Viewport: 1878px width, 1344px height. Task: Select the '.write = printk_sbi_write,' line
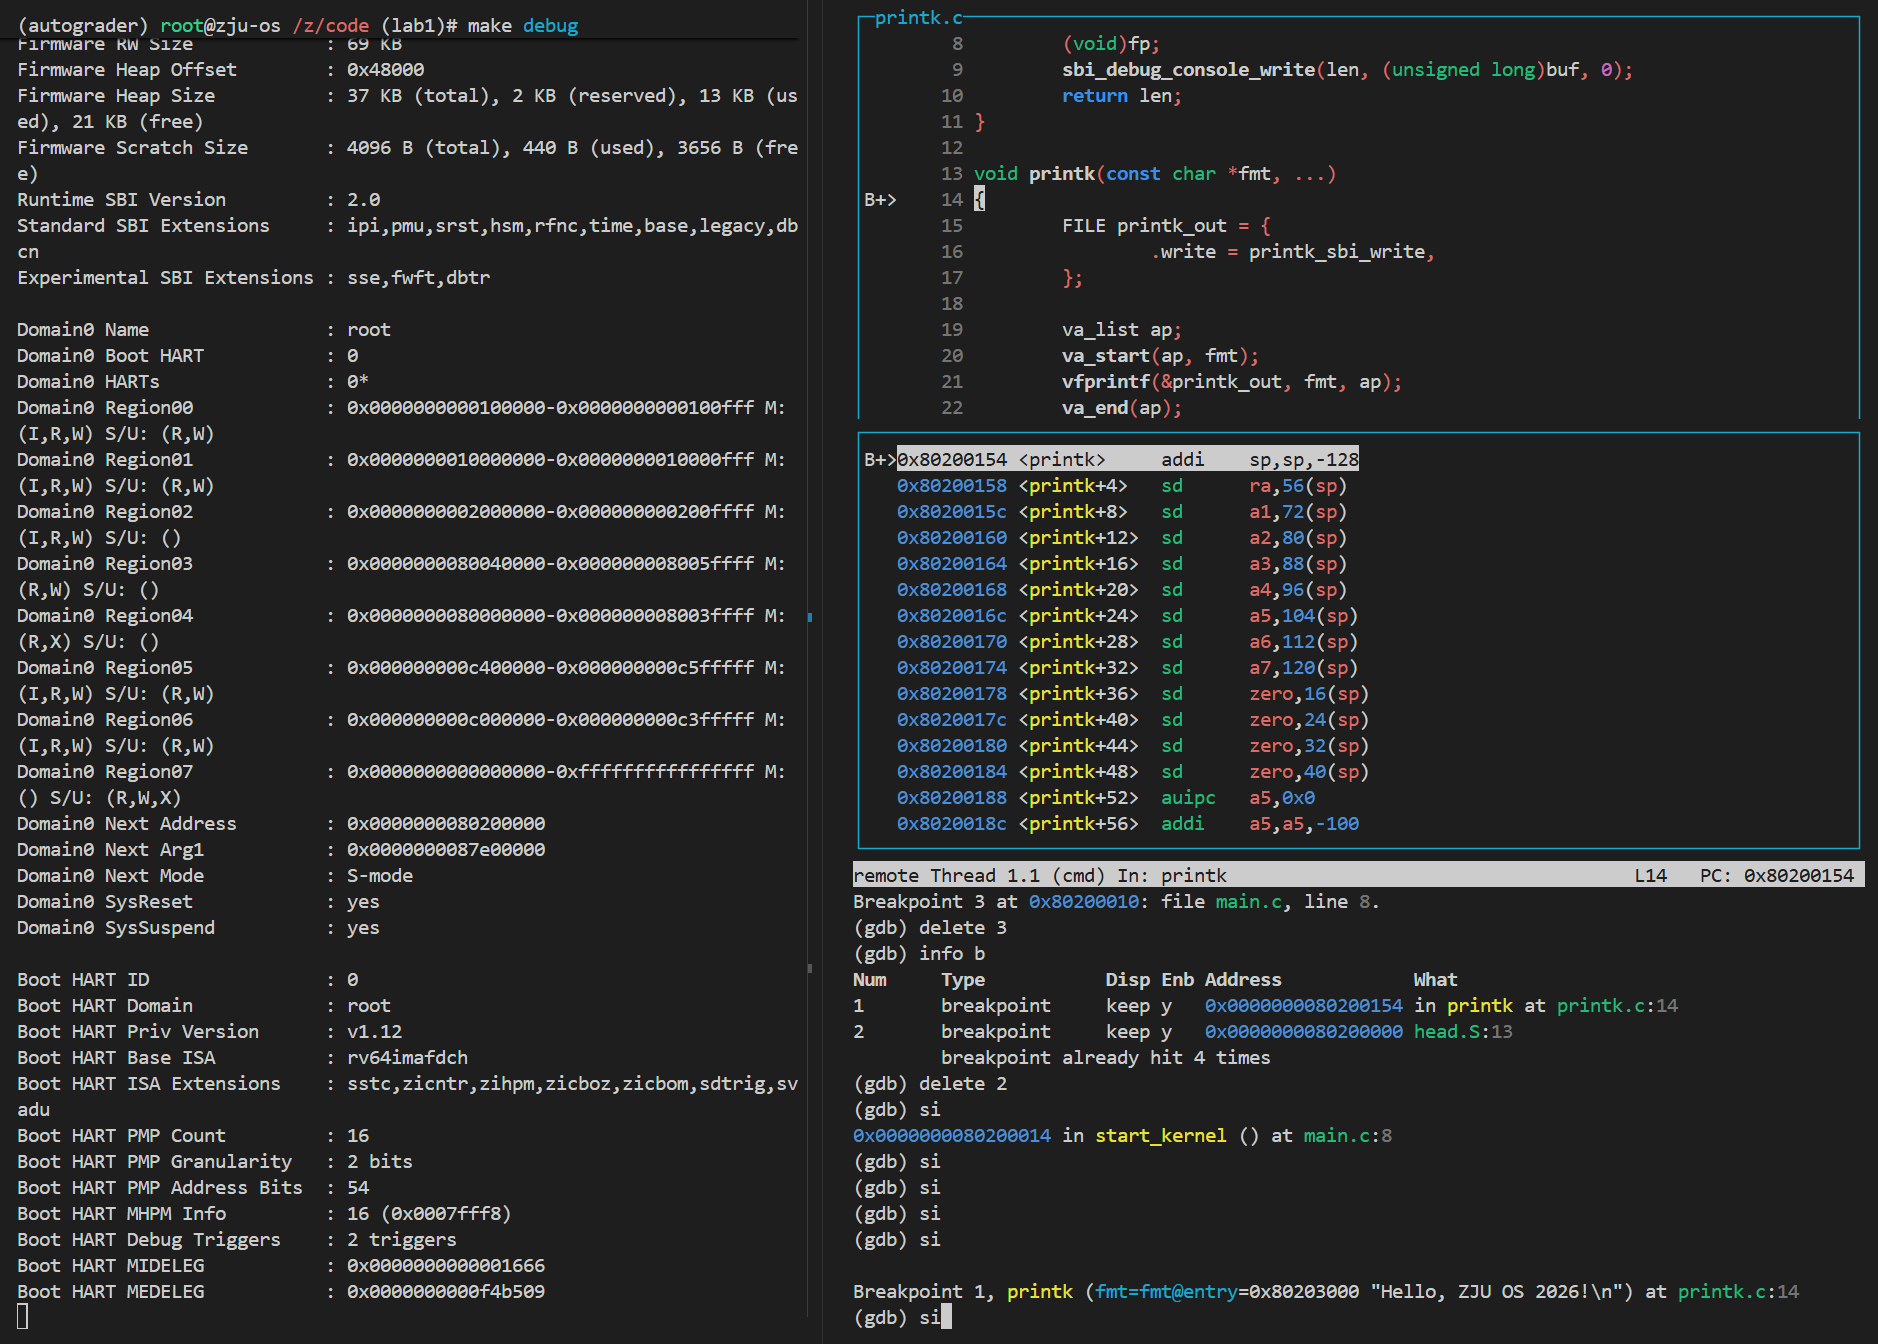point(1293,252)
